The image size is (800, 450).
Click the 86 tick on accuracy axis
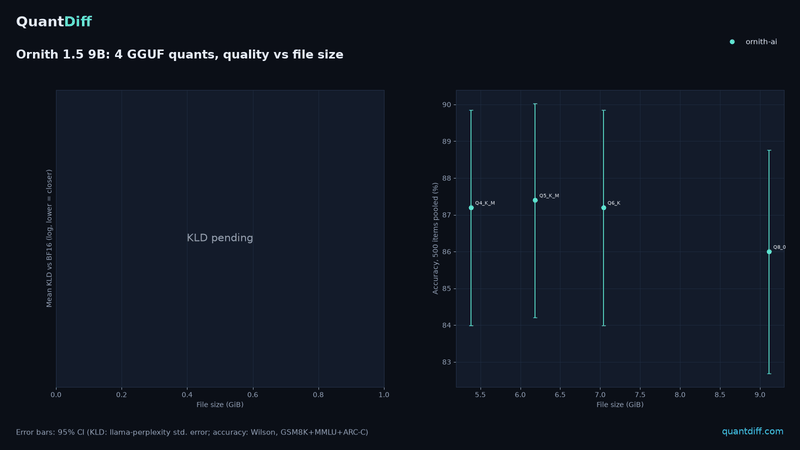[x=446, y=252]
